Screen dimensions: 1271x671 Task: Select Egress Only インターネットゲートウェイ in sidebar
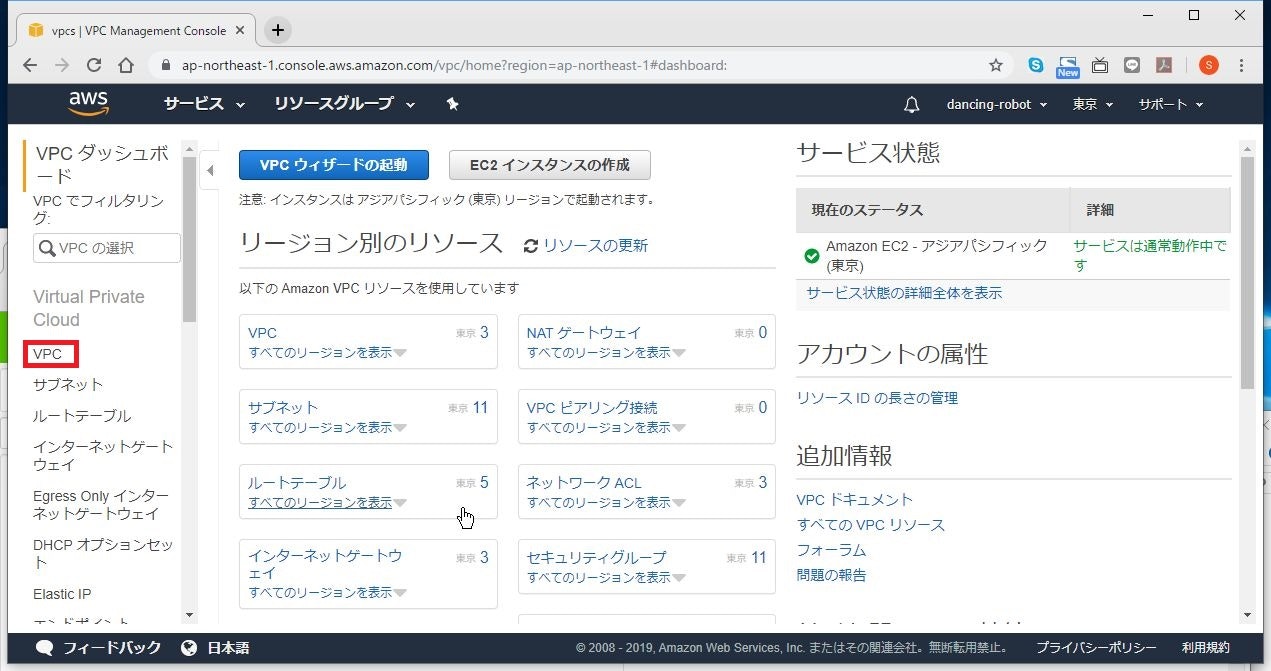101,505
